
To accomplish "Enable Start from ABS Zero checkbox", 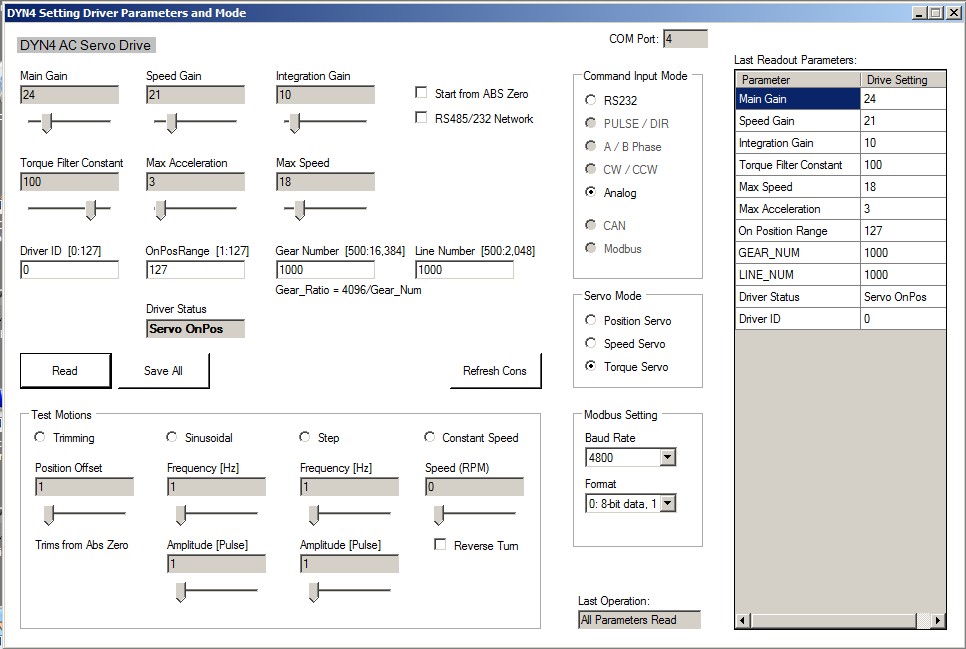I will [x=421, y=93].
